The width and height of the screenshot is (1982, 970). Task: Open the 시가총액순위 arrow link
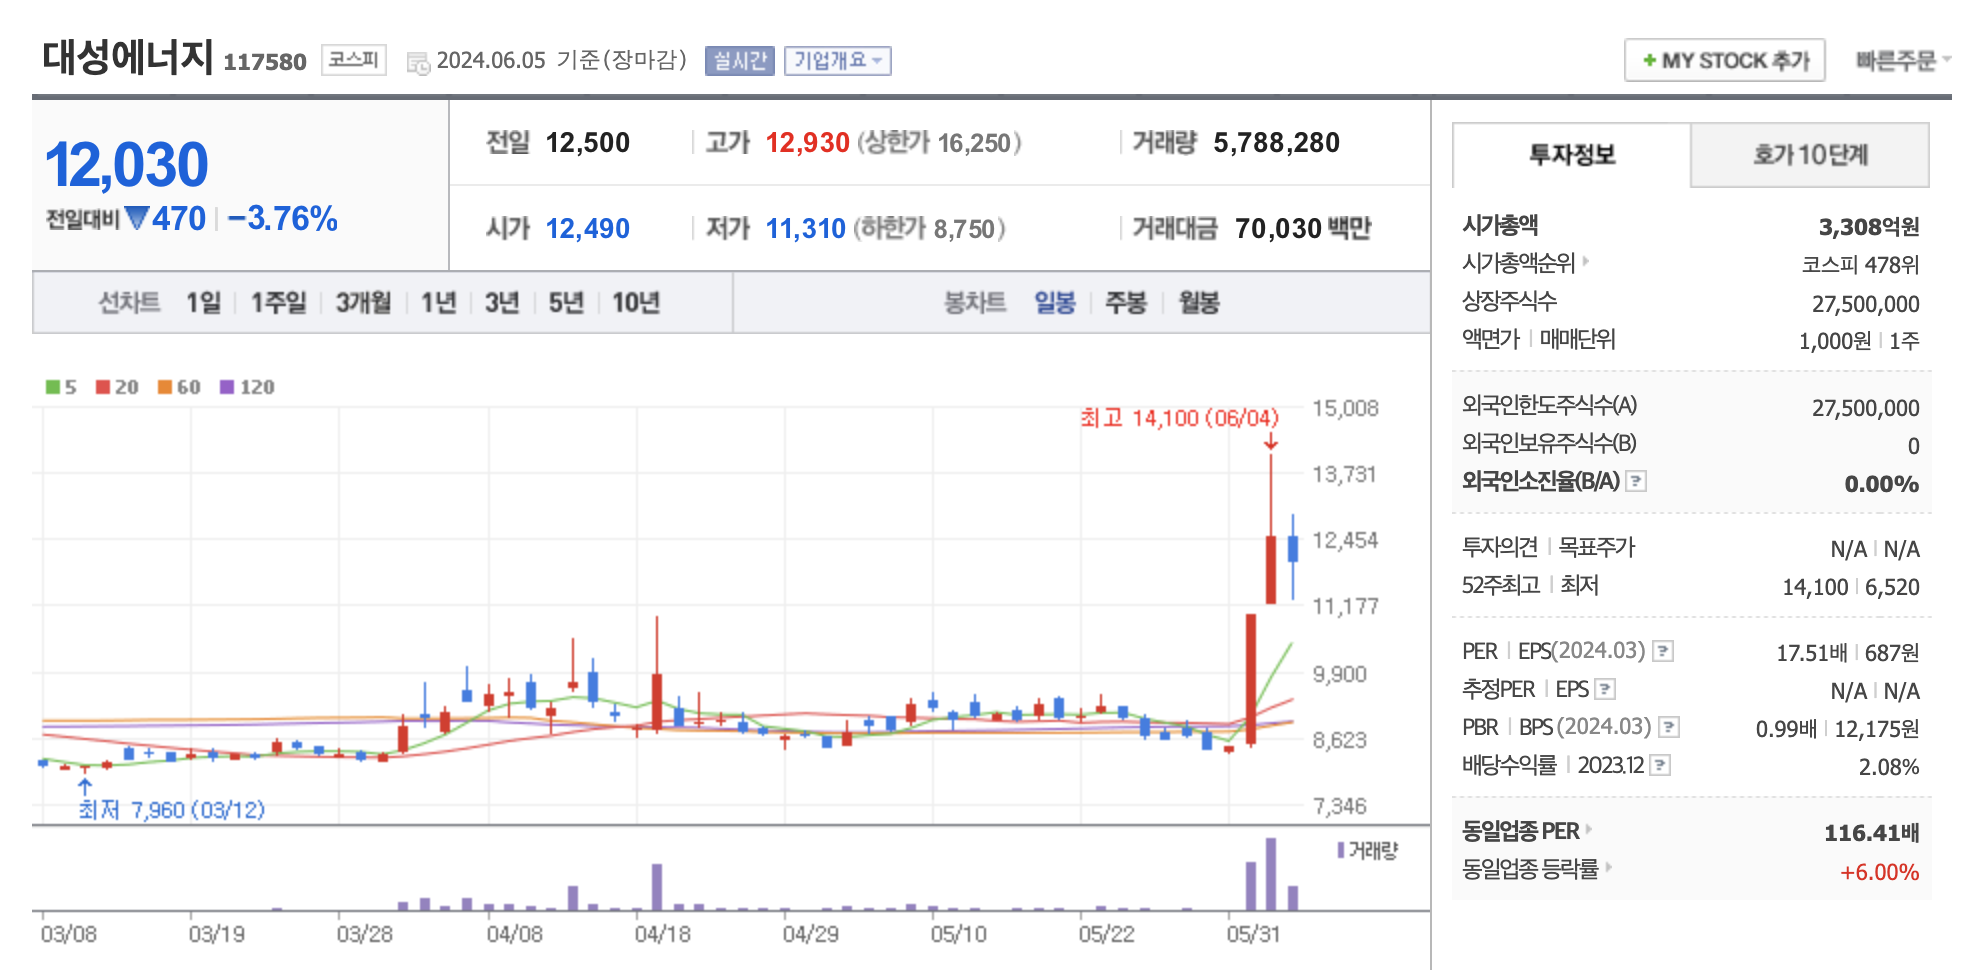[x=1586, y=261]
